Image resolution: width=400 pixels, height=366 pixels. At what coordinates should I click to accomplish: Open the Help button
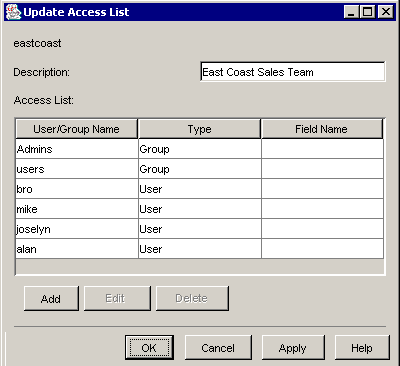click(362, 348)
